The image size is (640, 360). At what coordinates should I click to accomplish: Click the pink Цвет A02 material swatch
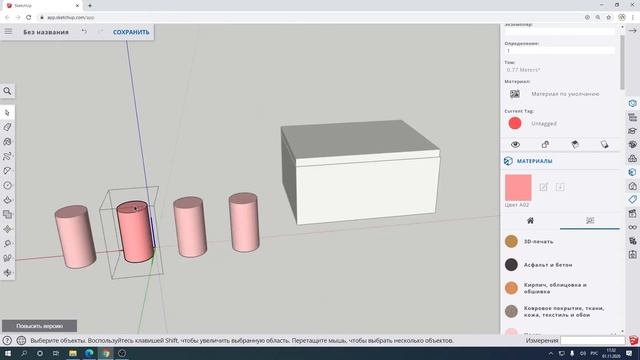tap(518, 187)
